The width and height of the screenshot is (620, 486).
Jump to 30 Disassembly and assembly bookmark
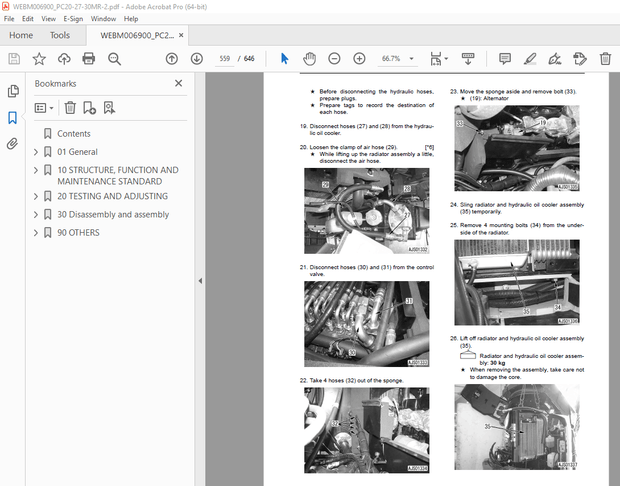pos(113,214)
